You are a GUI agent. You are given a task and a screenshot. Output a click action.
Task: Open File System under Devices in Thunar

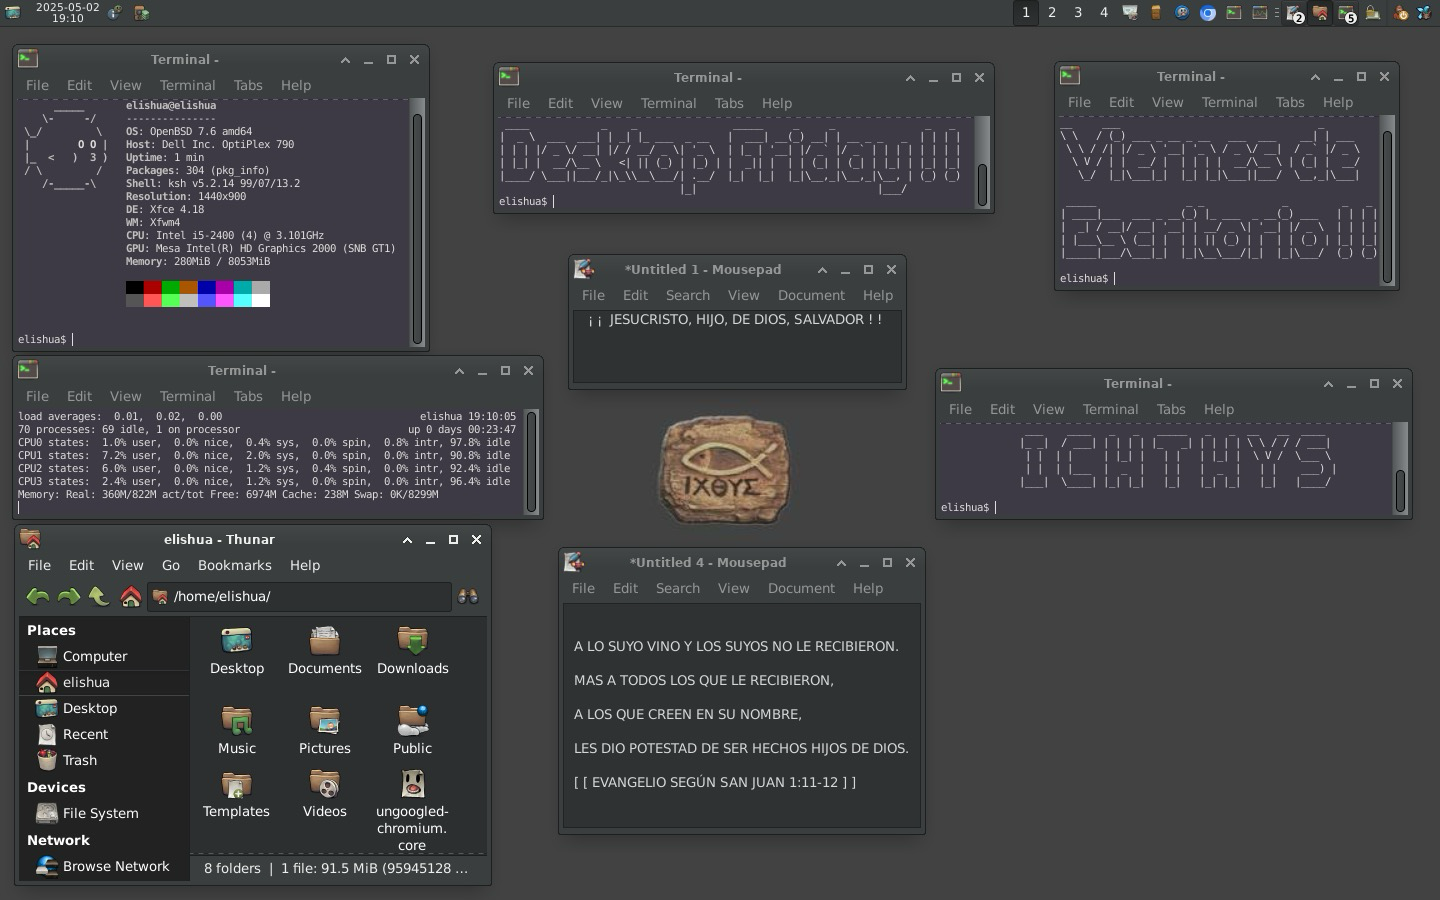(x=104, y=813)
